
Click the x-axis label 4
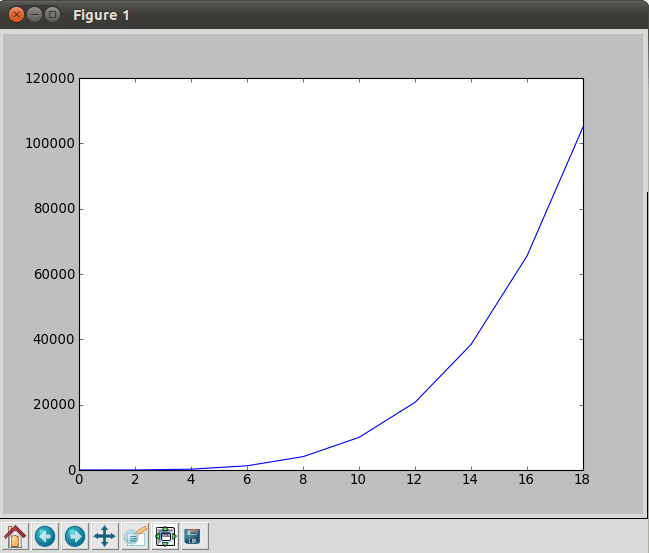click(191, 479)
